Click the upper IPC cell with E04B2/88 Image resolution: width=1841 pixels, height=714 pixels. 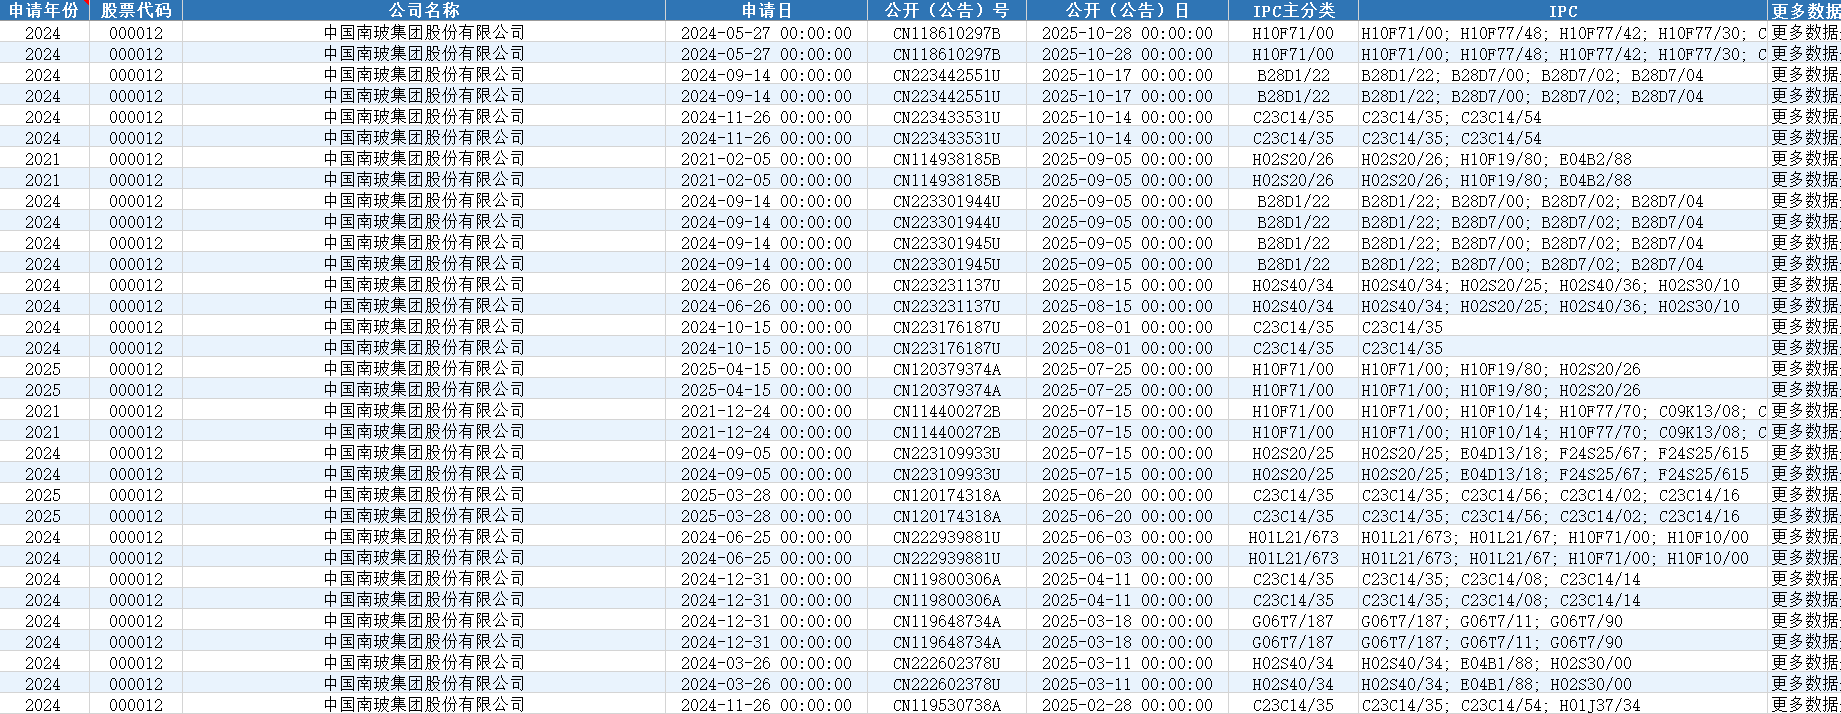click(x=1563, y=158)
